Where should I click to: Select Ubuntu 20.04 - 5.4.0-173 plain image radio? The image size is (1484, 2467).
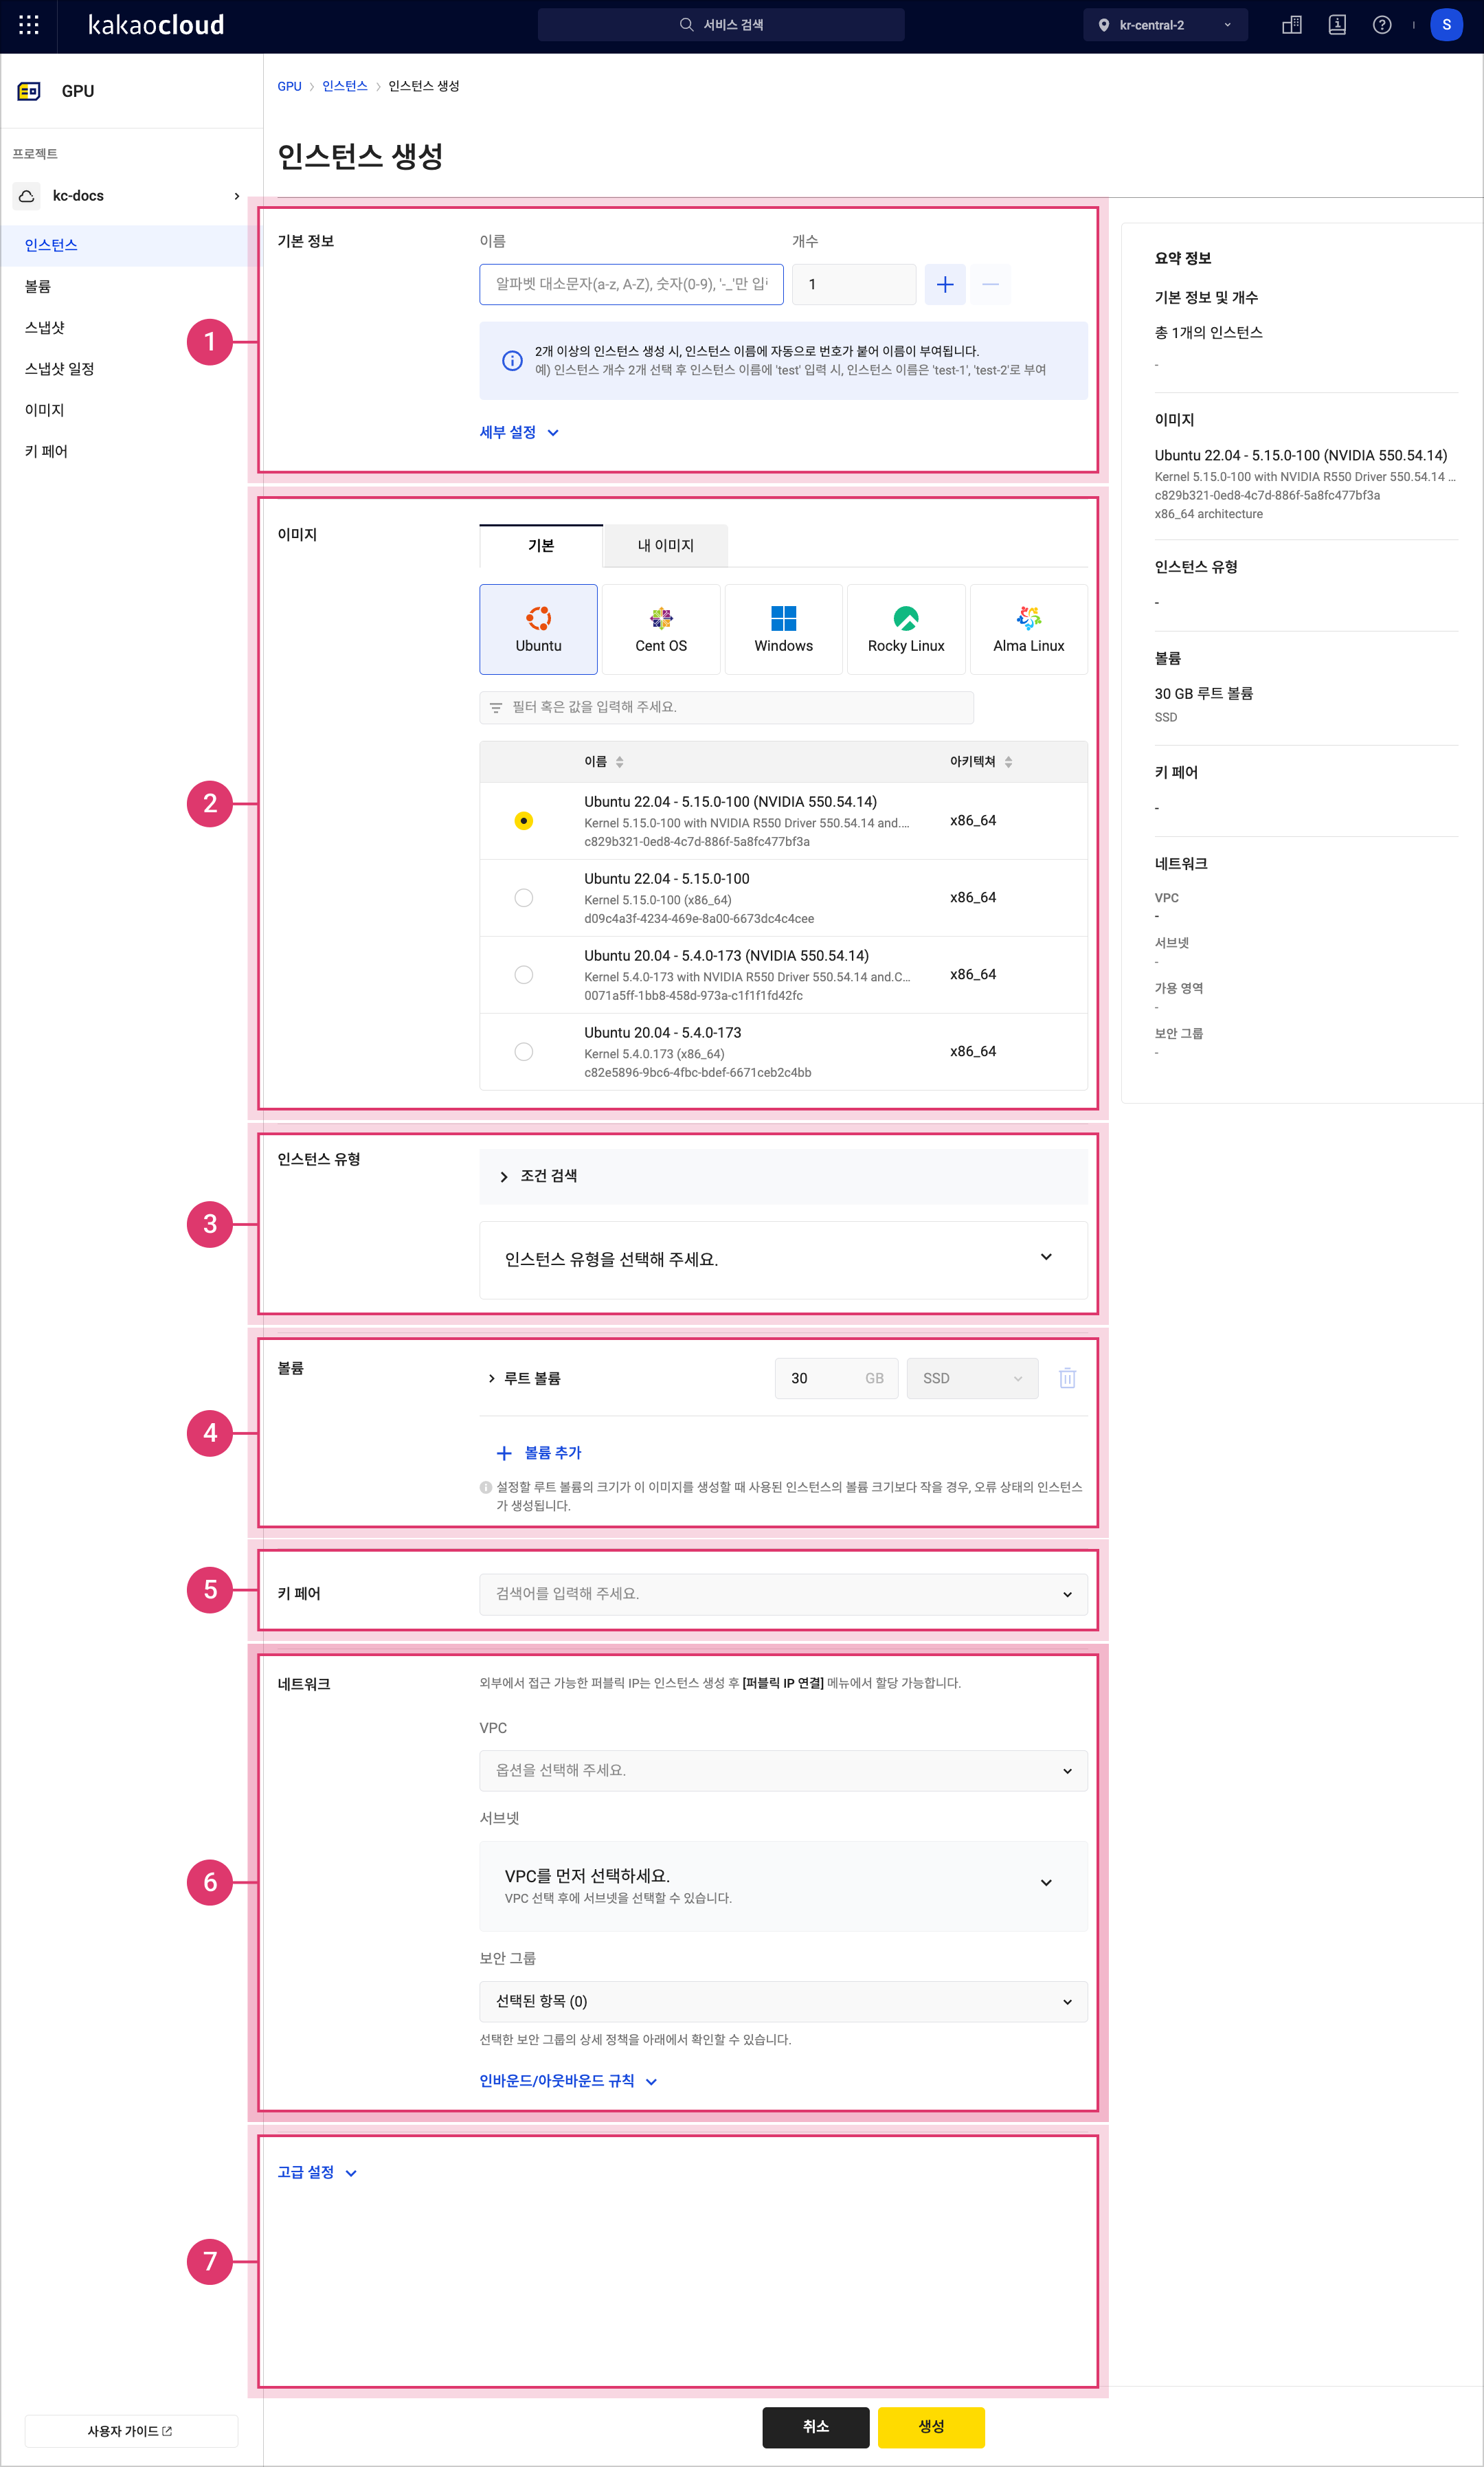click(523, 1052)
